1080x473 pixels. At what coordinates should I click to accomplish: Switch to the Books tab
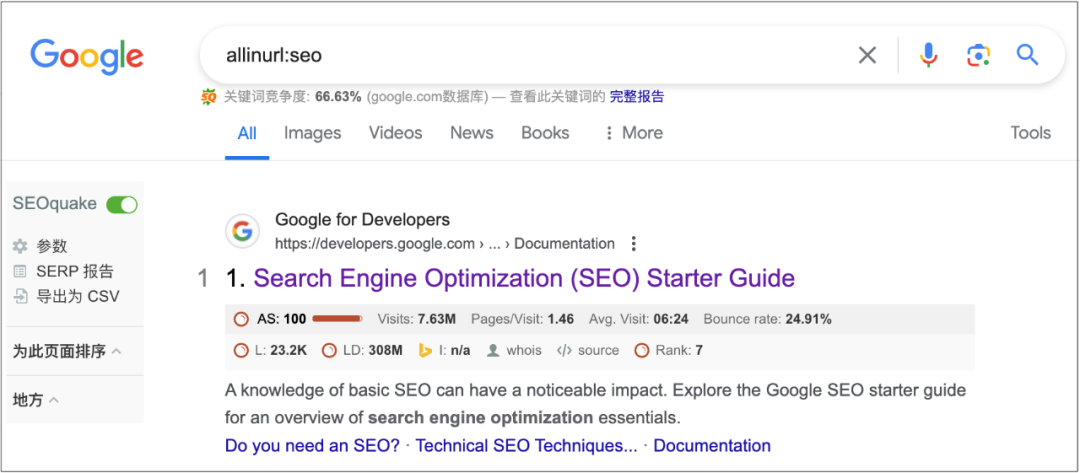545,133
